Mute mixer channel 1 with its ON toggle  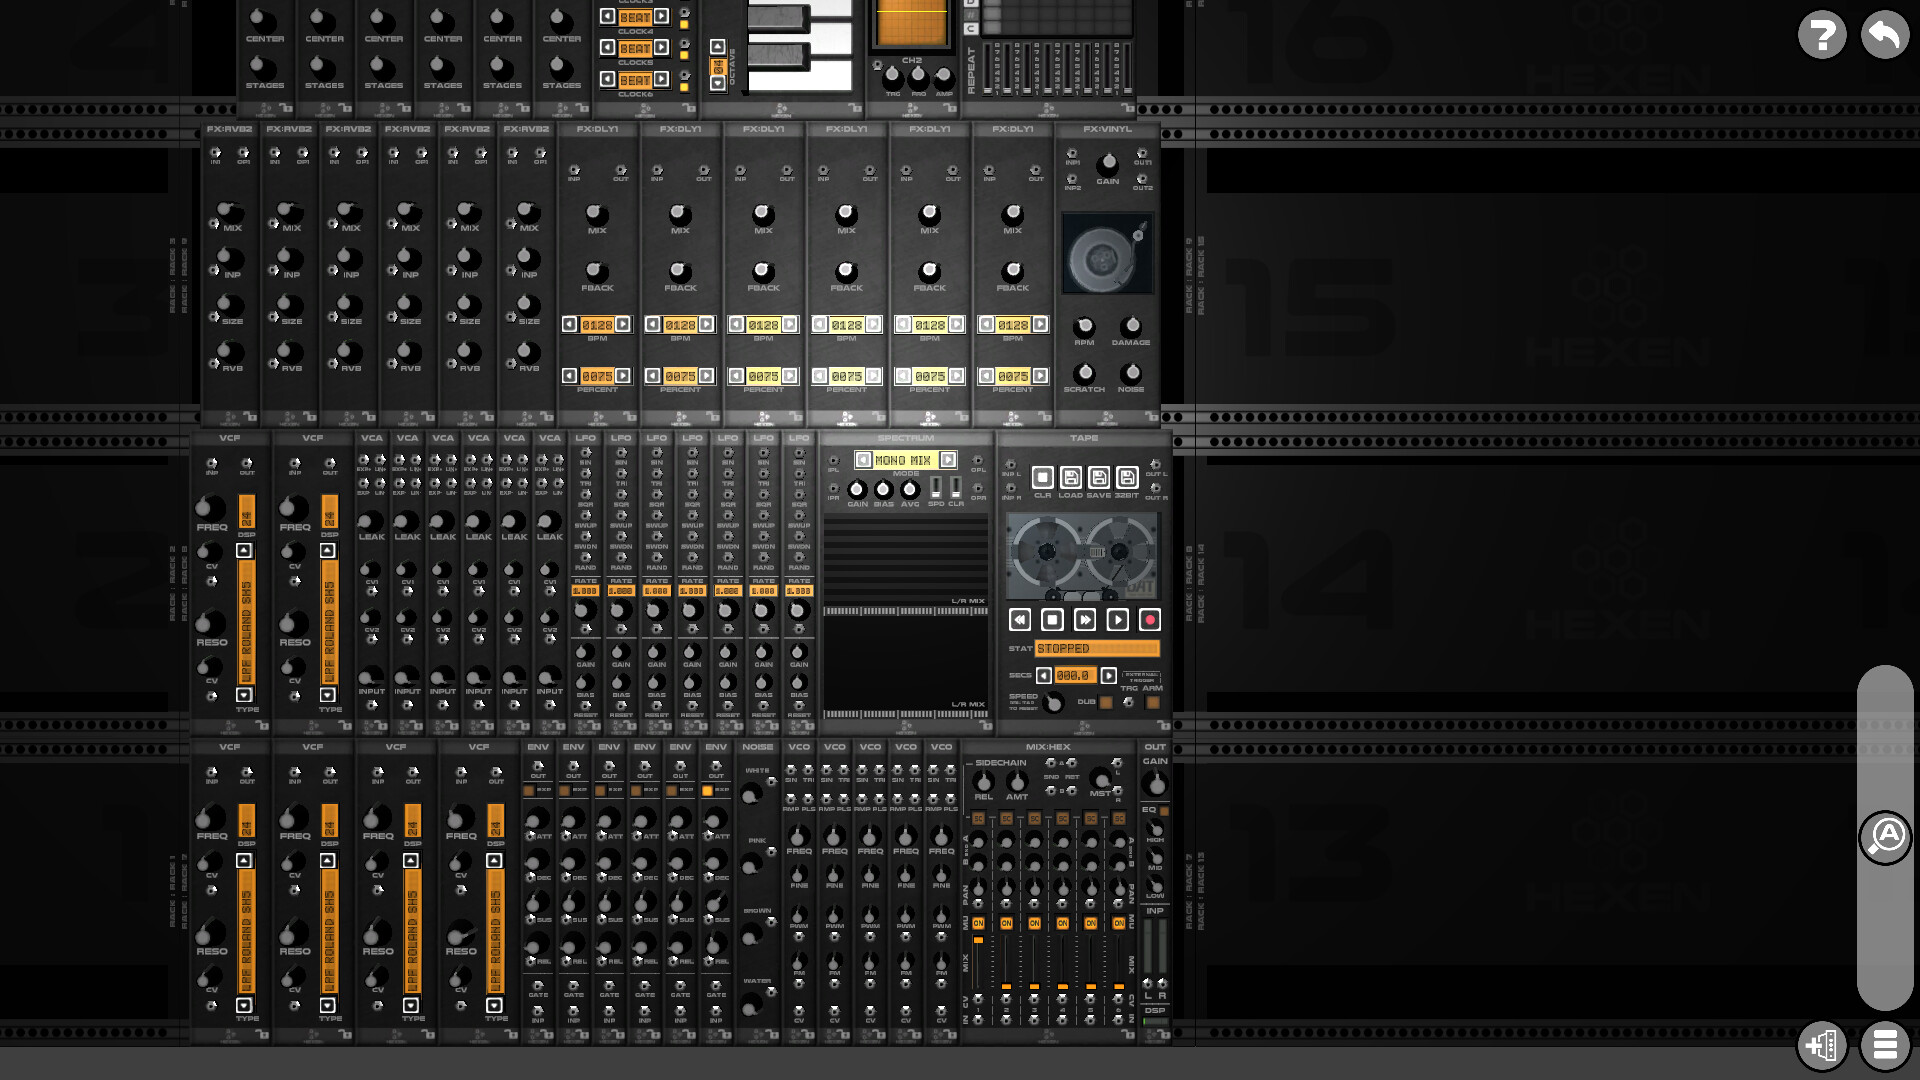(978, 923)
